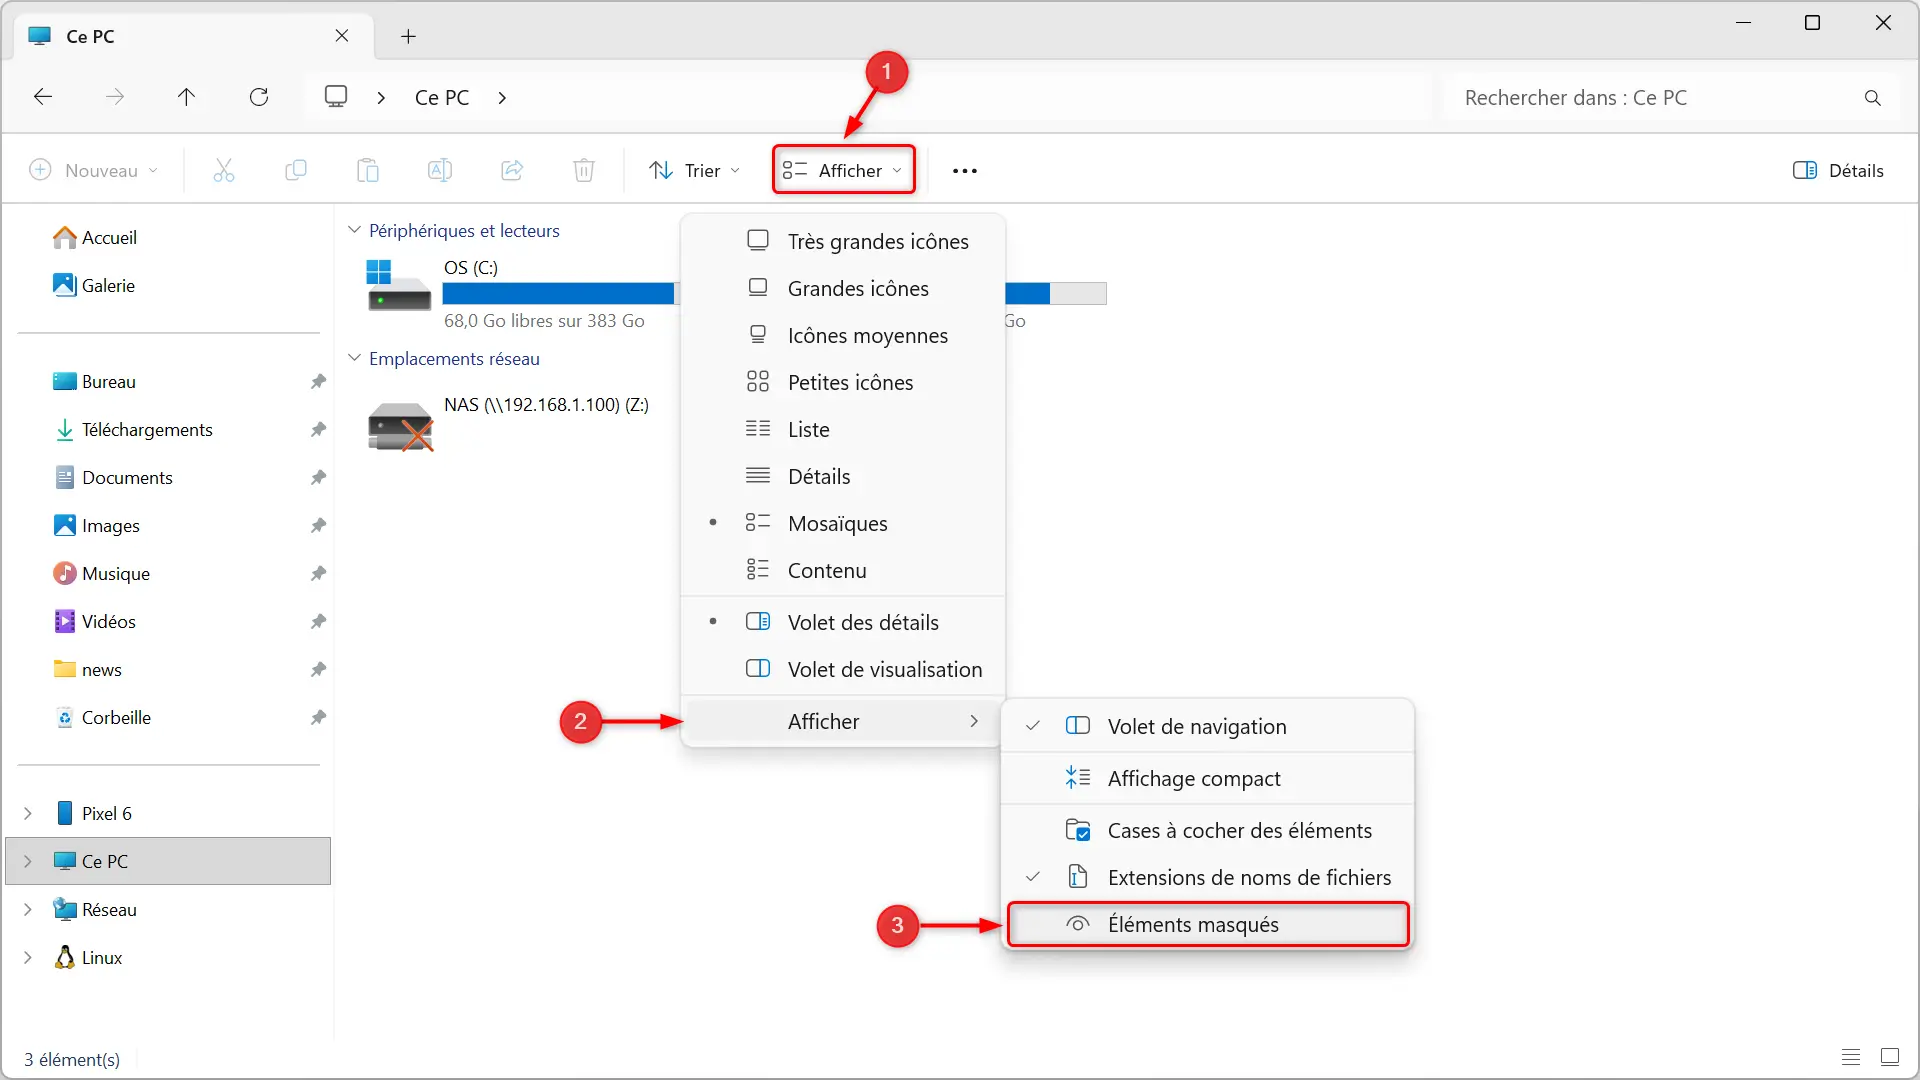
Task: Expand Linux in the tree
Action: [28, 958]
